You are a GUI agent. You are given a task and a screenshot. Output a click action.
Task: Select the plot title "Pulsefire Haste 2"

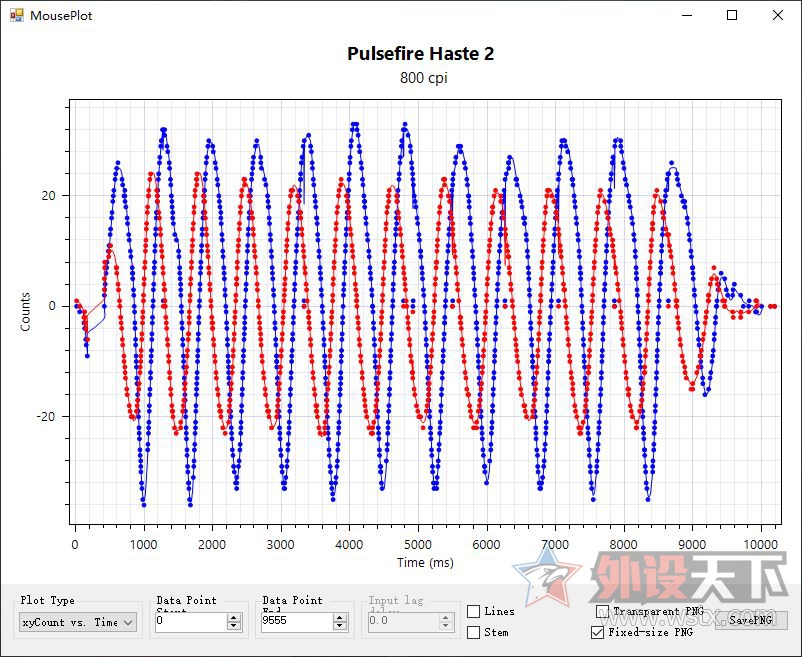point(420,54)
